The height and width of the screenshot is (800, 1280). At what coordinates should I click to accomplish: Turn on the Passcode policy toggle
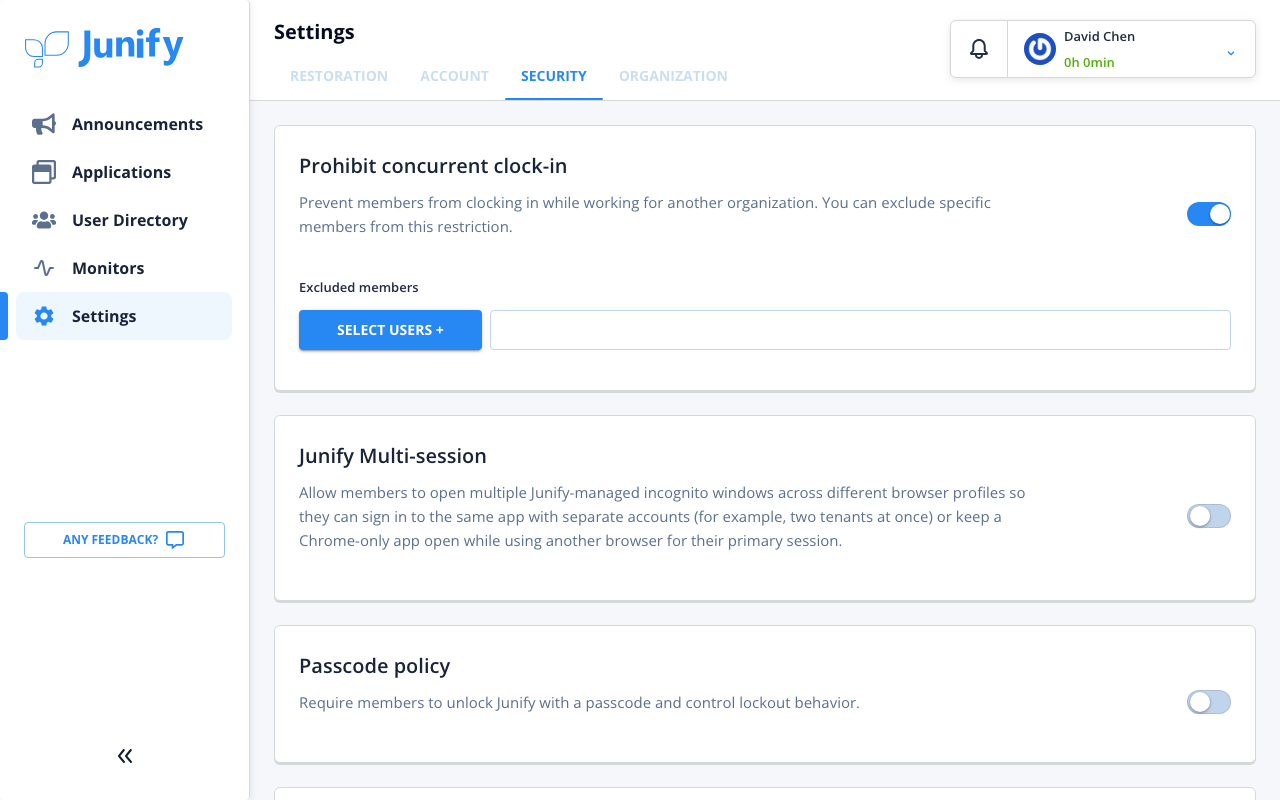pos(1209,702)
